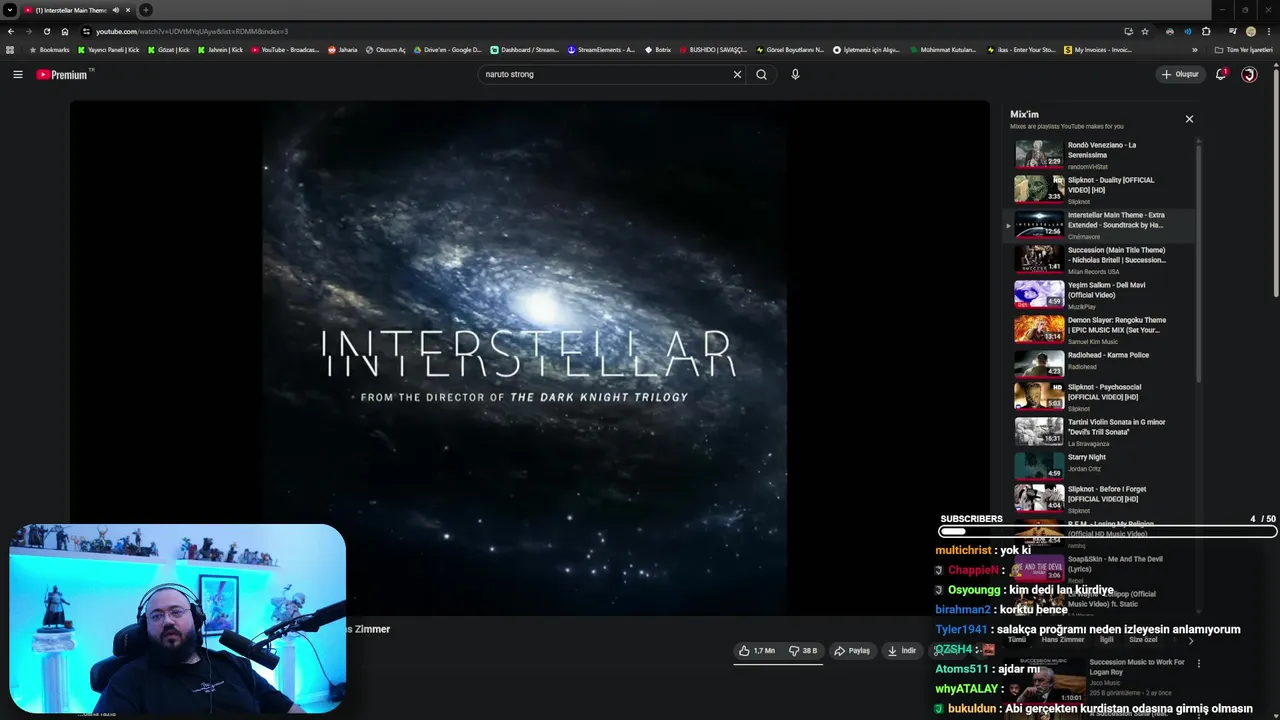The image size is (1280, 720).
Task: Open Chrome three-dot menu
Action: click(1269, 31)
